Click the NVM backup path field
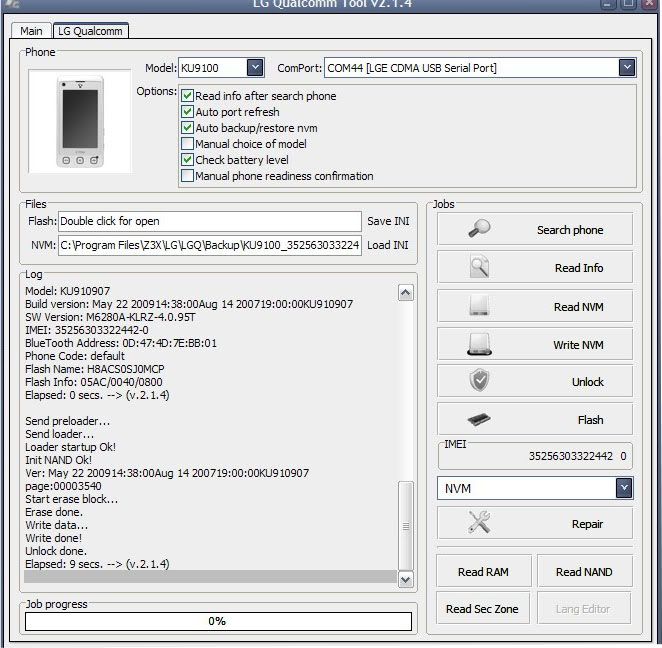The height and width of the screenshot is (648, 662). click(x=210, y=245)
